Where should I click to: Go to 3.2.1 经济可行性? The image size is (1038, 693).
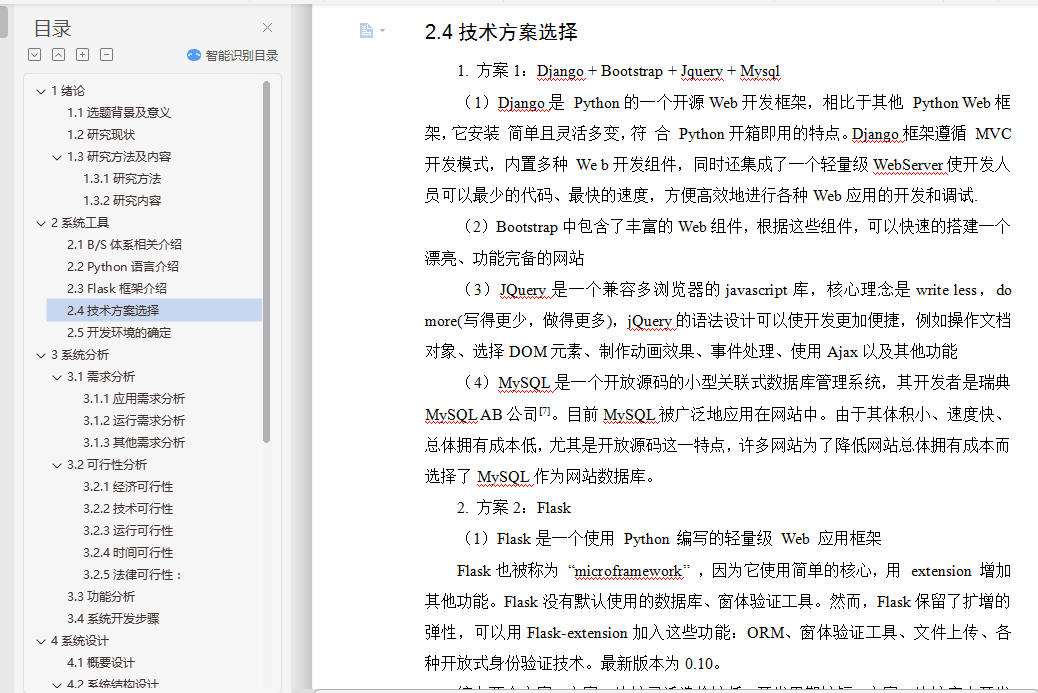128,486
